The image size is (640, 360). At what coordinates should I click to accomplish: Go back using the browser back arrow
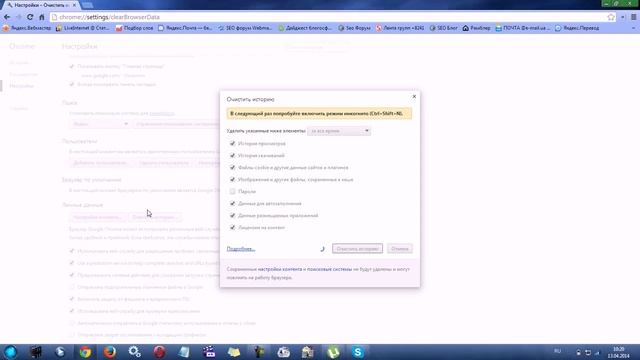pyautogui.click(x=7, y=17)
